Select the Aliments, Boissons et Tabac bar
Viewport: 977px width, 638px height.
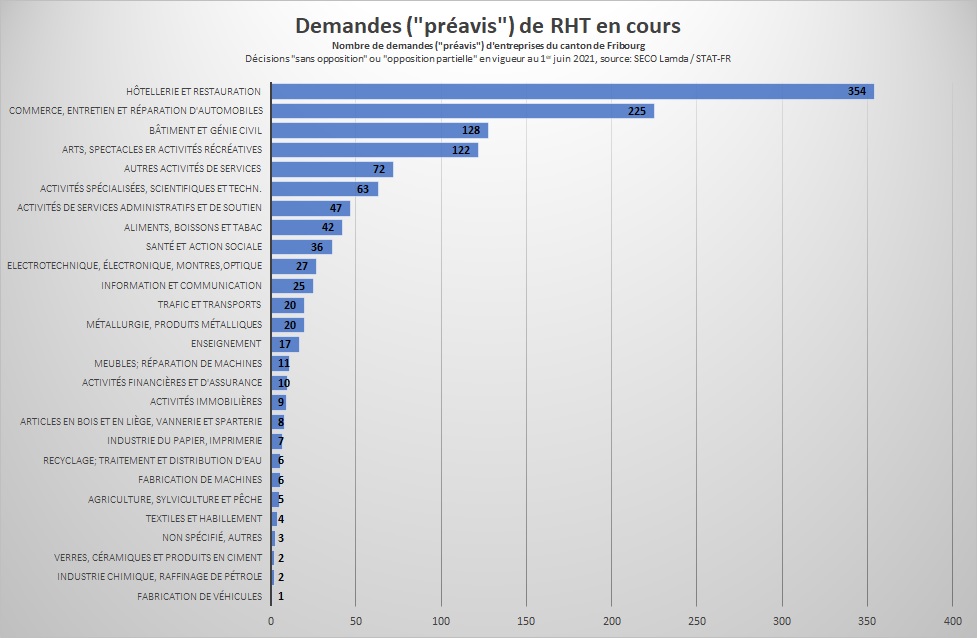(x=305, y=227)
